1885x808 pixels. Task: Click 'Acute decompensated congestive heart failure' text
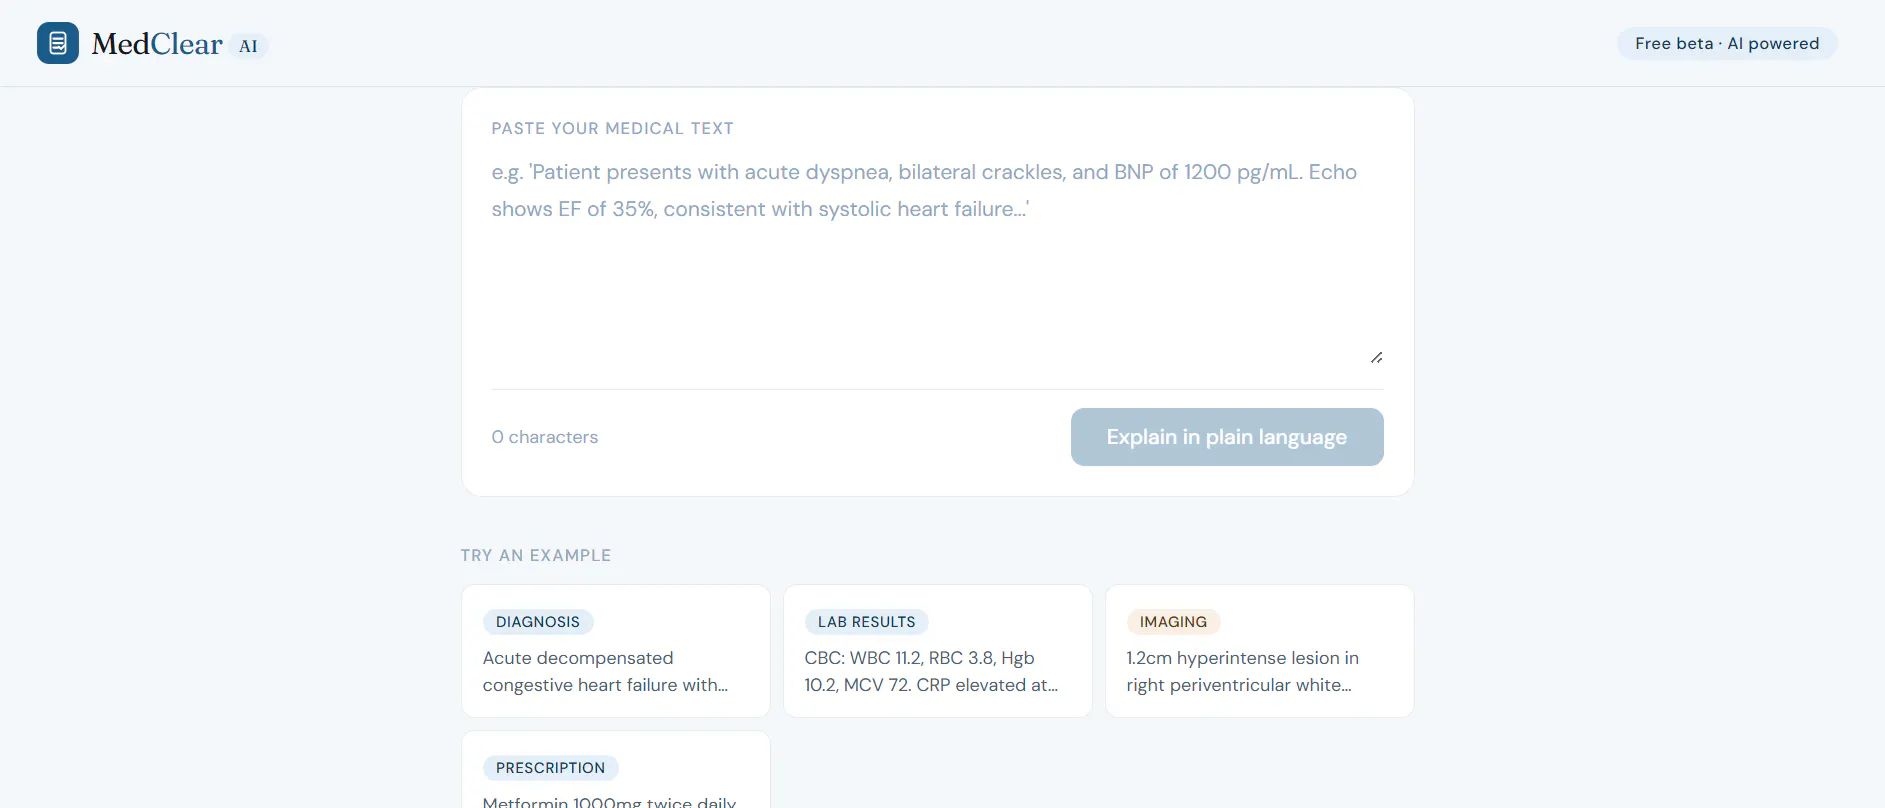pyautogui.click(x=605, y=671)
